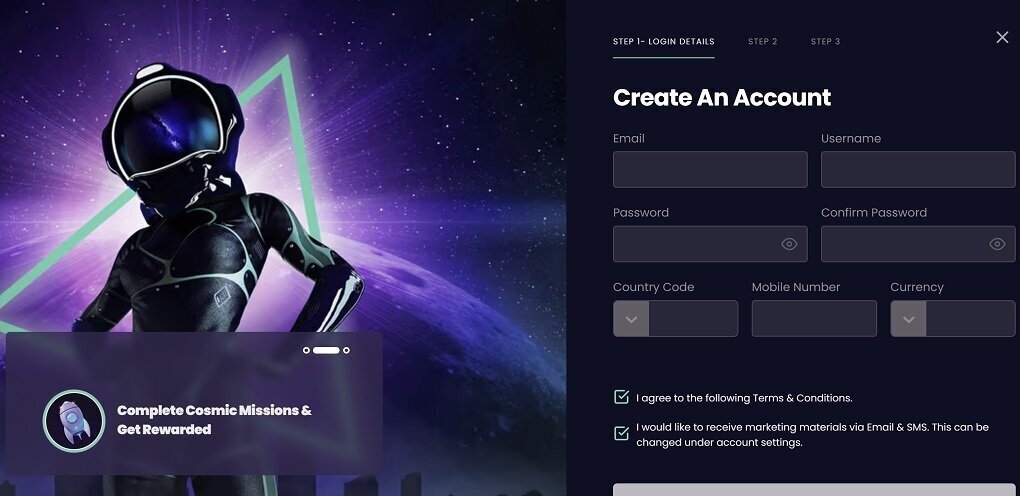Image resolution: width=1020 pixels, height=496 pixels.
Task: Switch to the Step 2 tab
Action: [x=762, y=42]
